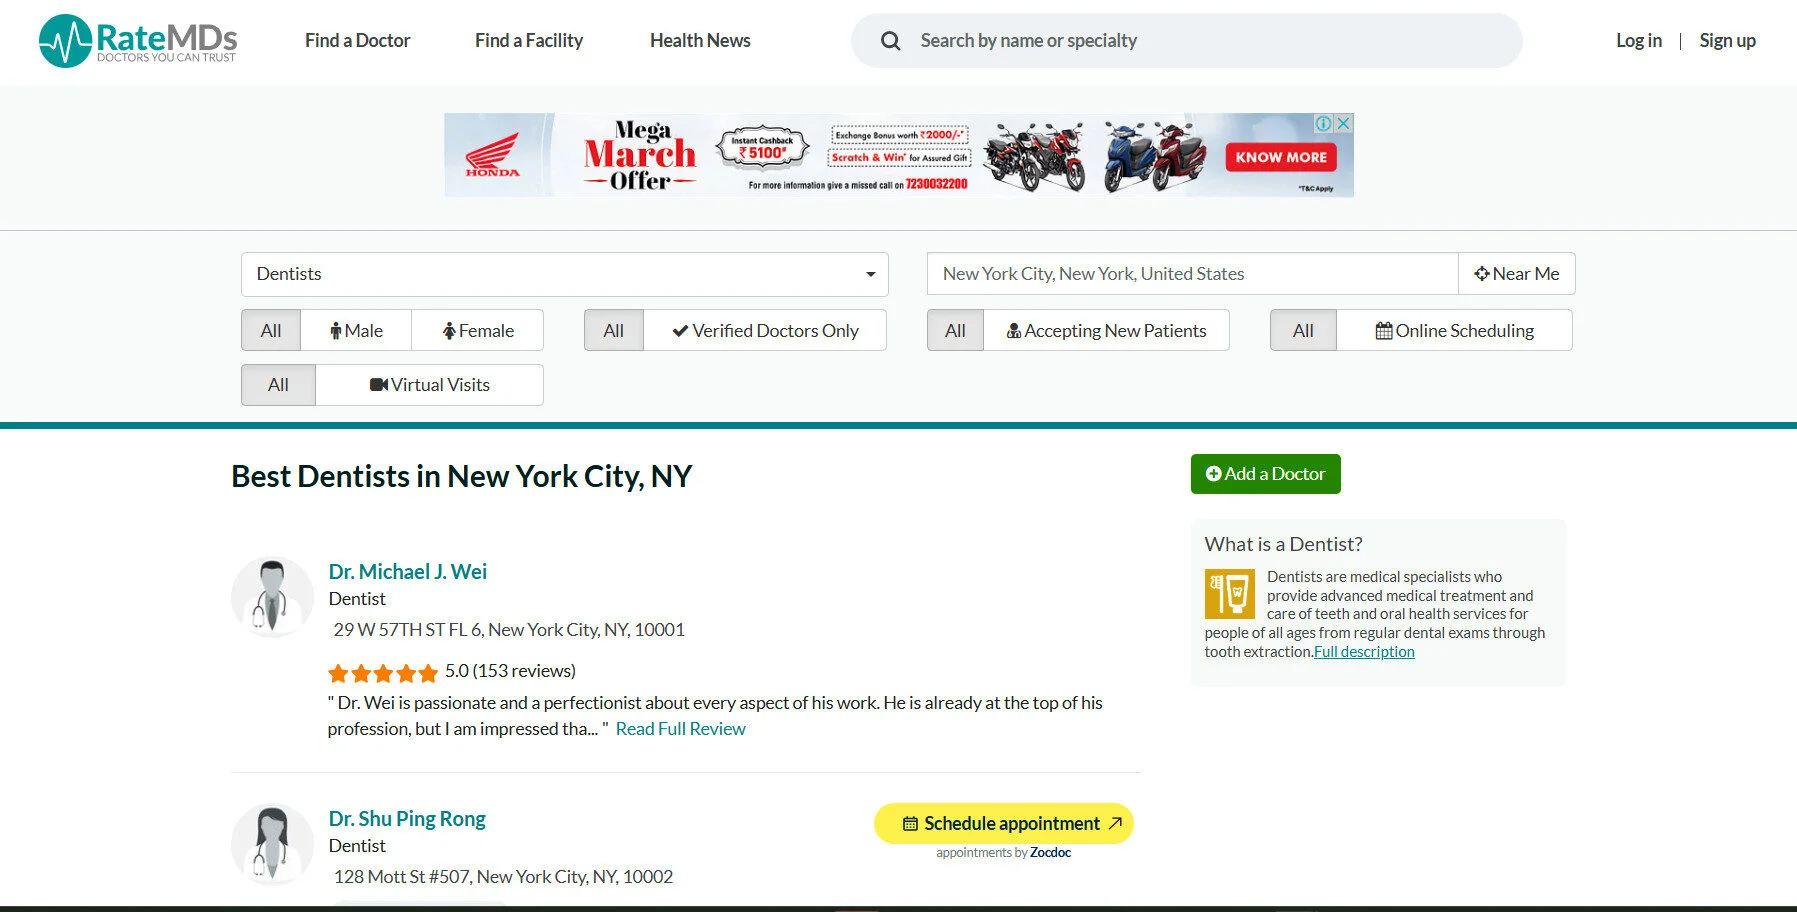The height and width of the screenshot is (912, 1797).
Task: Go to Health News section
Action: click(699, 40)
